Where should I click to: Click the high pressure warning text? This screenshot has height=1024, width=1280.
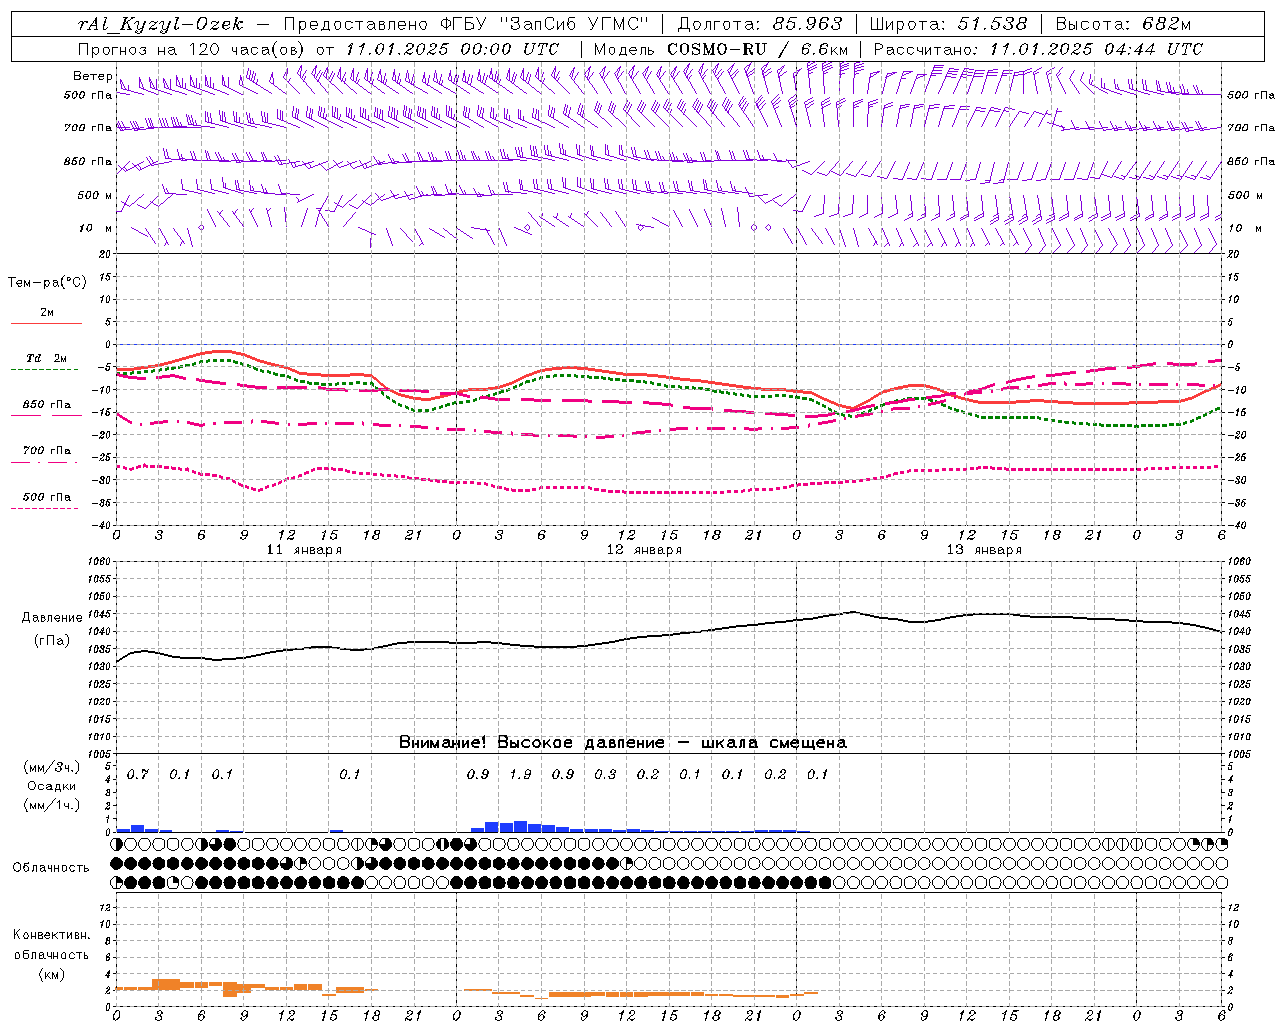click(x=622, y=743)
